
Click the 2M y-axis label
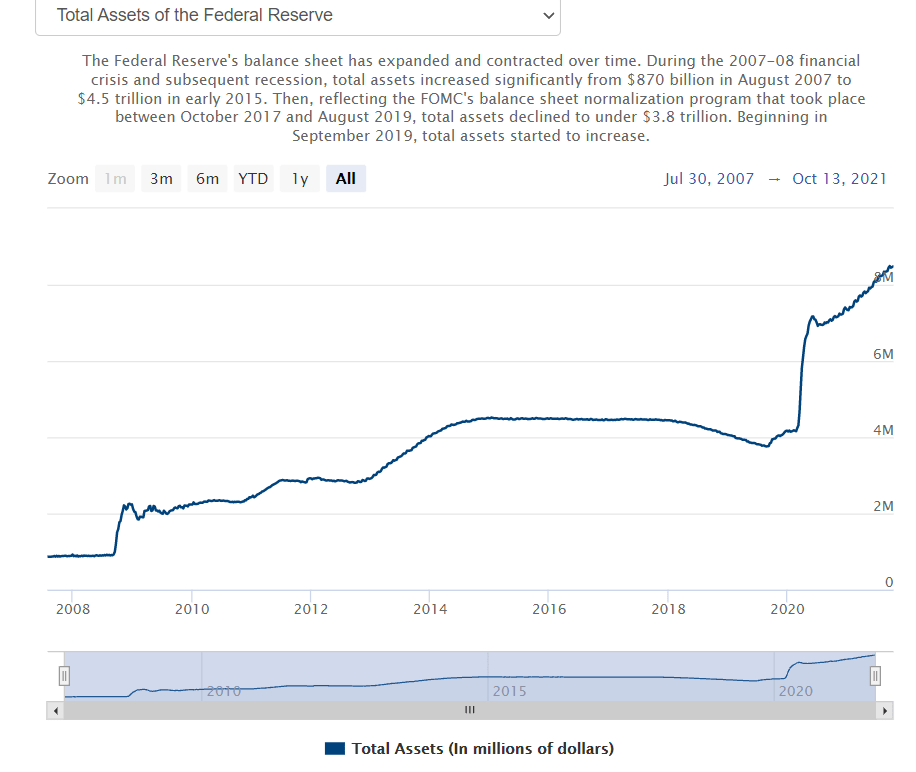click(x=883, y=506)
